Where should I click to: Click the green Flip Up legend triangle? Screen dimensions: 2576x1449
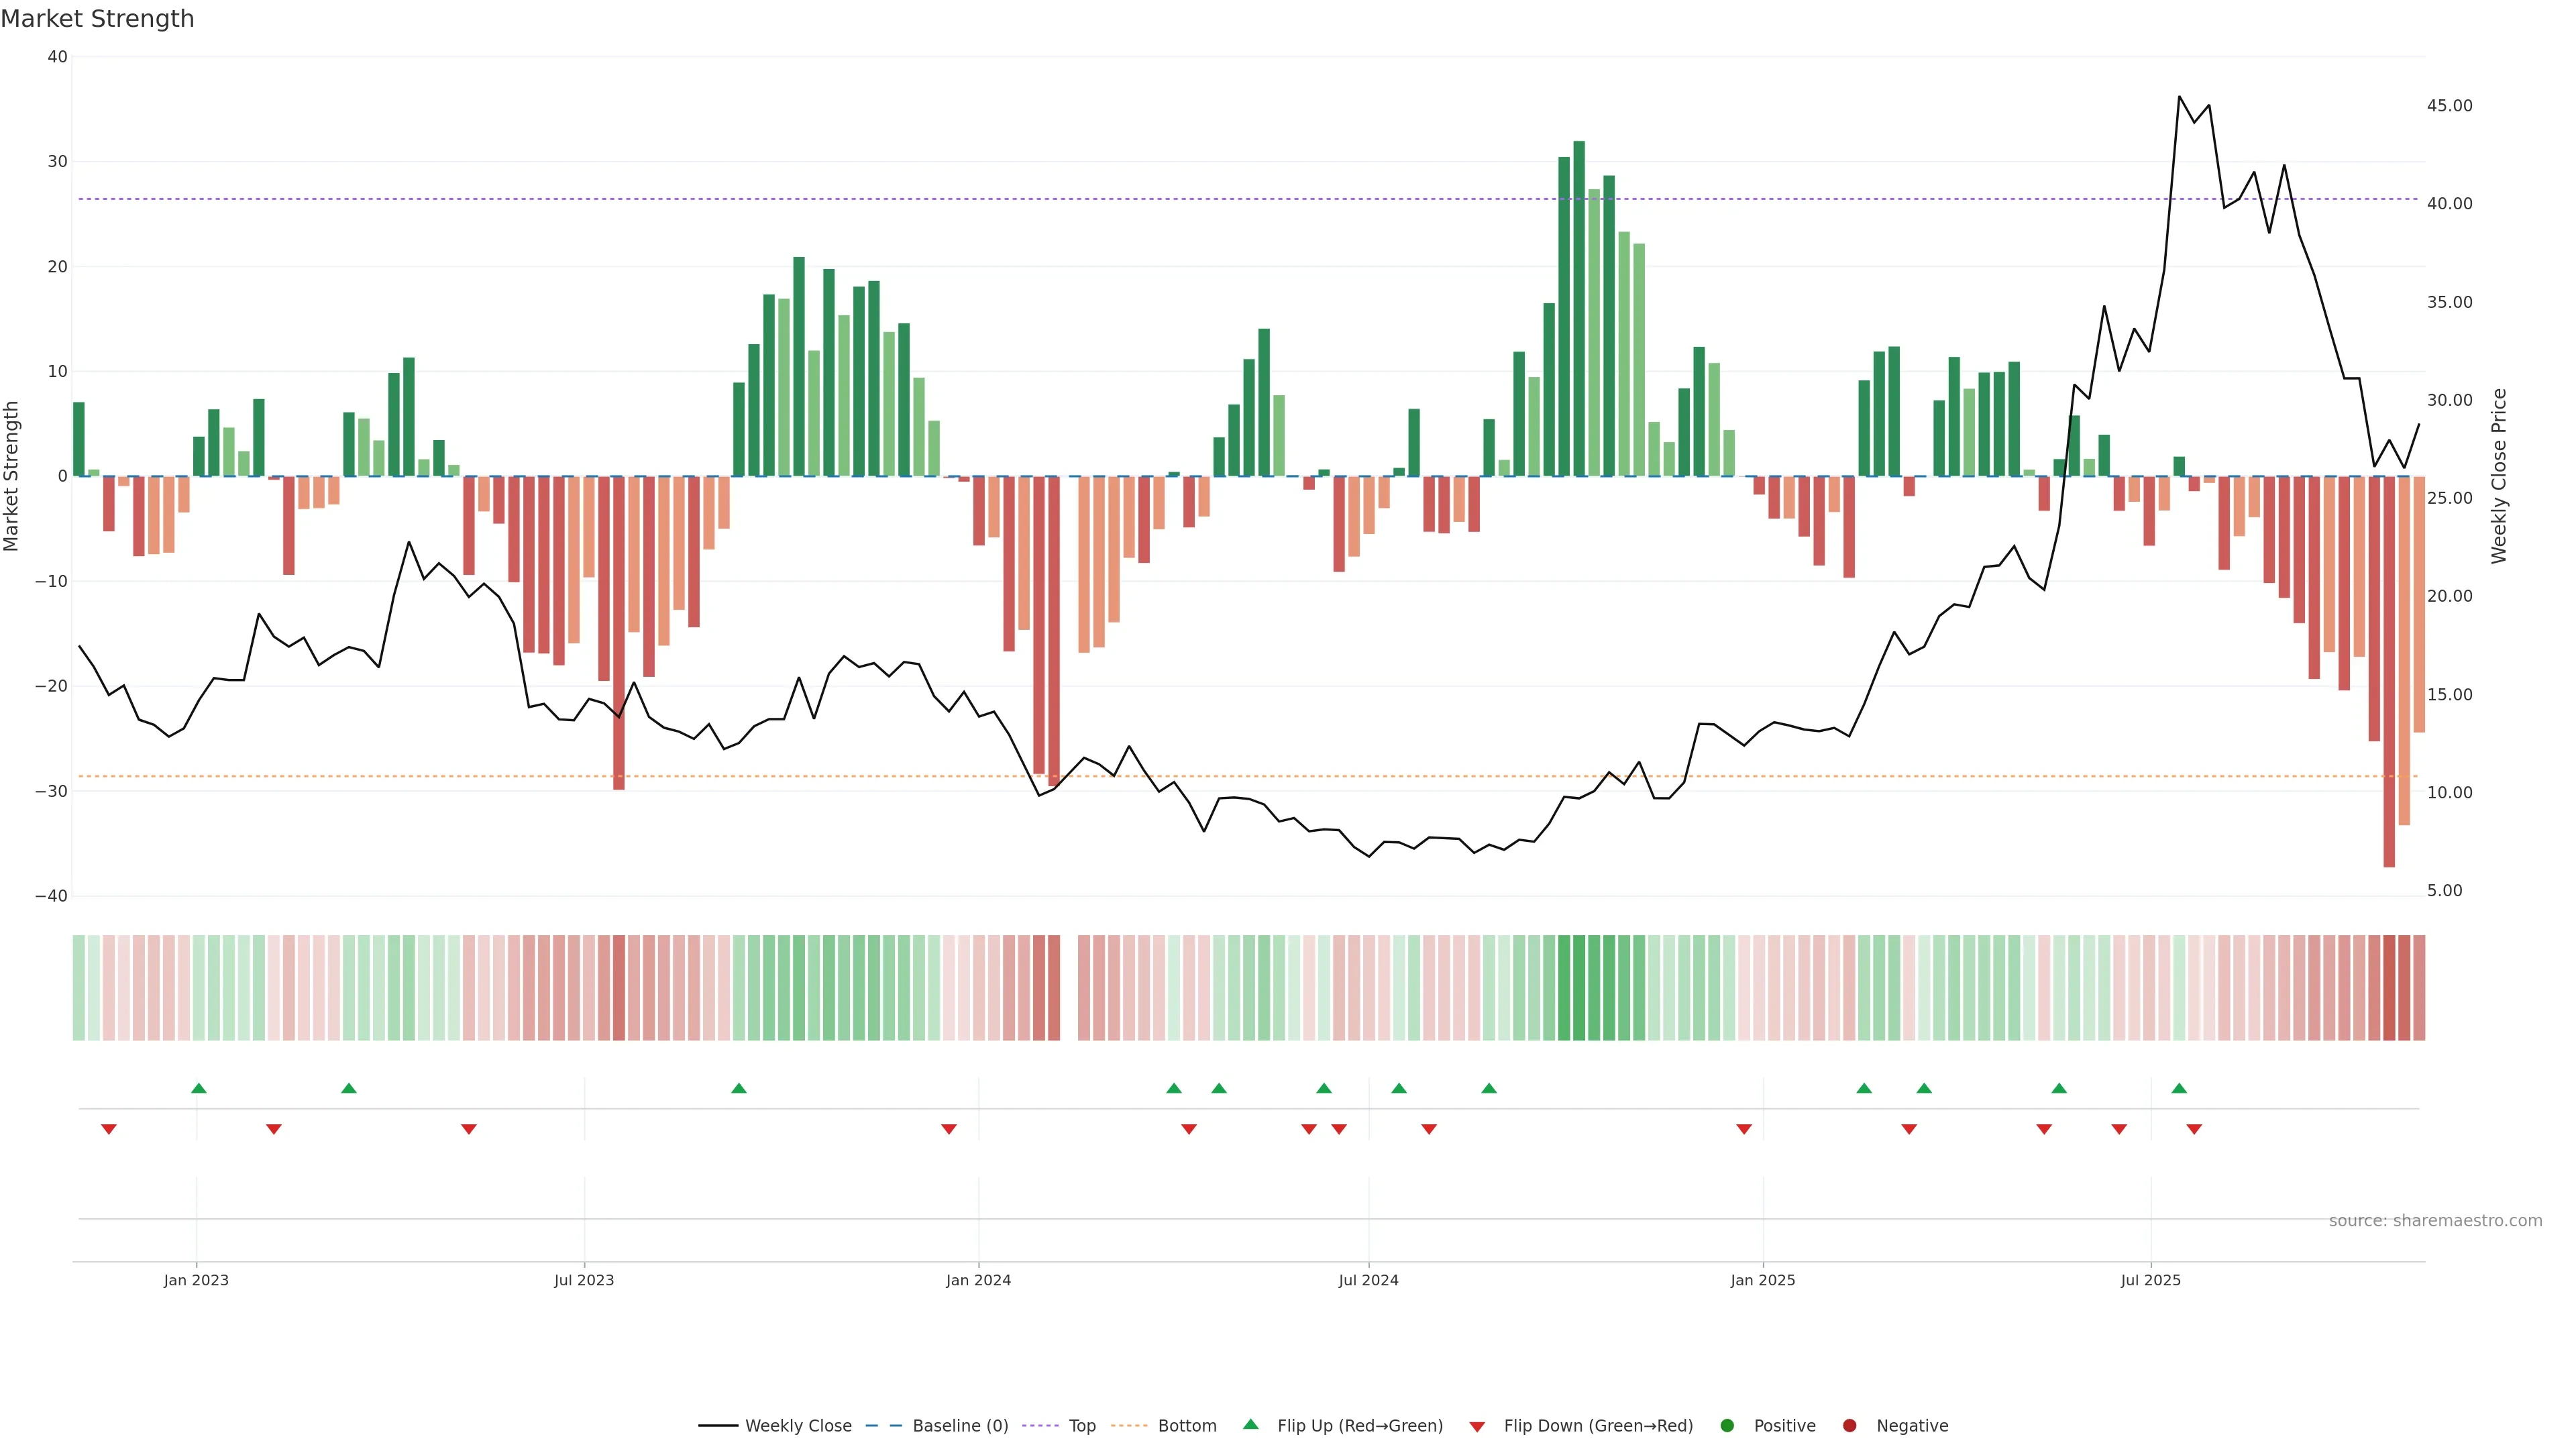point(1250,1424)
